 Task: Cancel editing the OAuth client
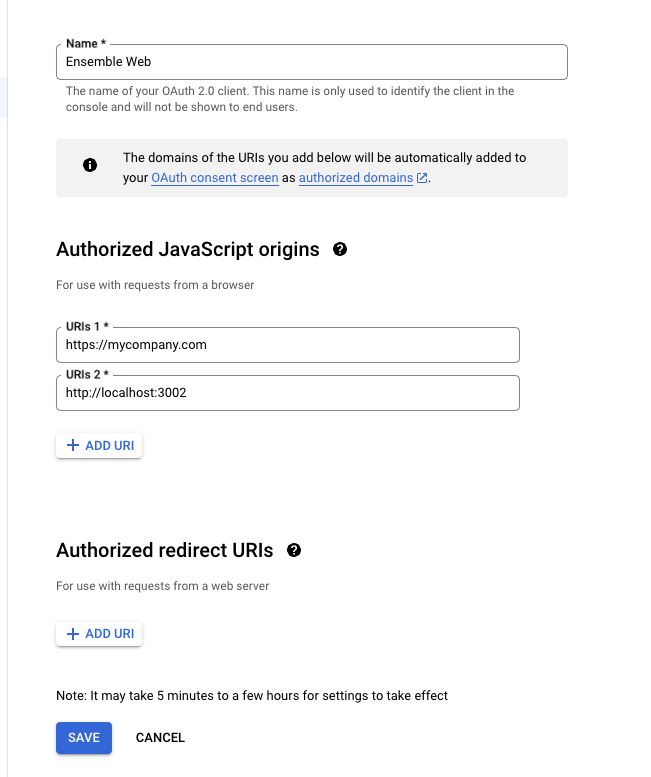pos(160,737)
